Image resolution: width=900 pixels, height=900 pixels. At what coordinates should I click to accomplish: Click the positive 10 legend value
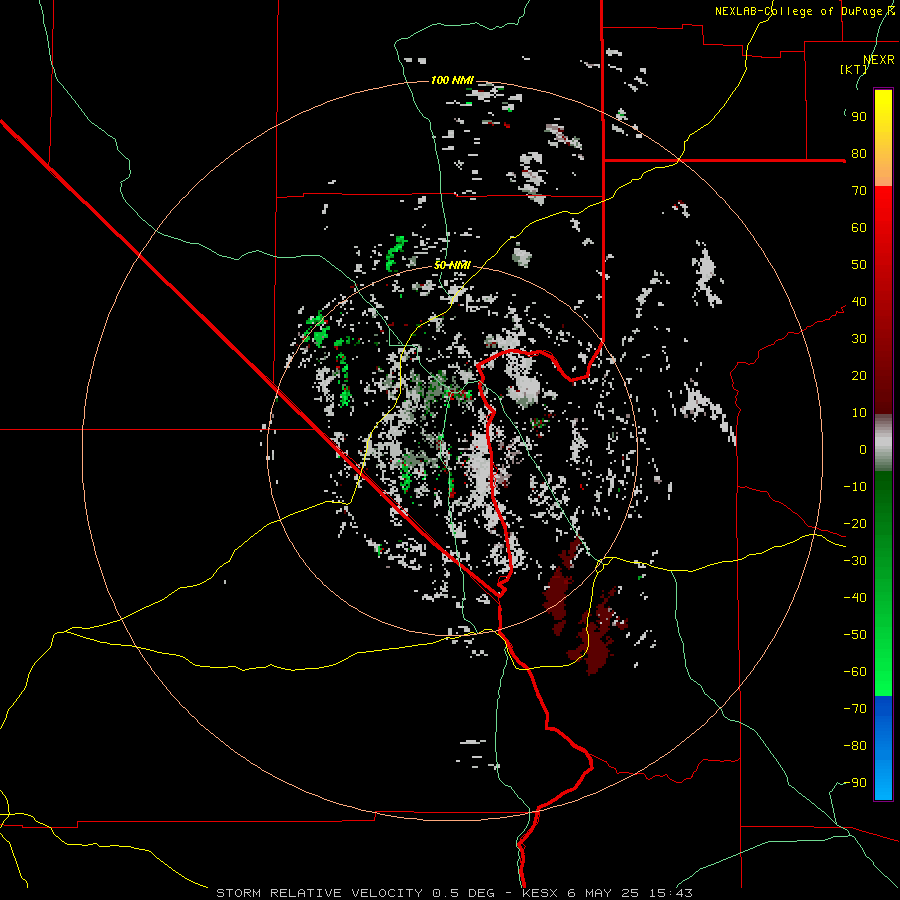point(859,413)
